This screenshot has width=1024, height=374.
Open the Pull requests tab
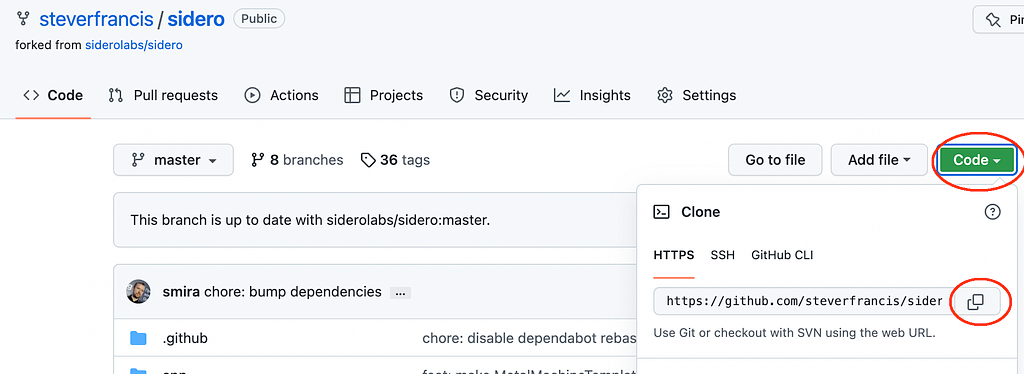click(x=163, y=95)
